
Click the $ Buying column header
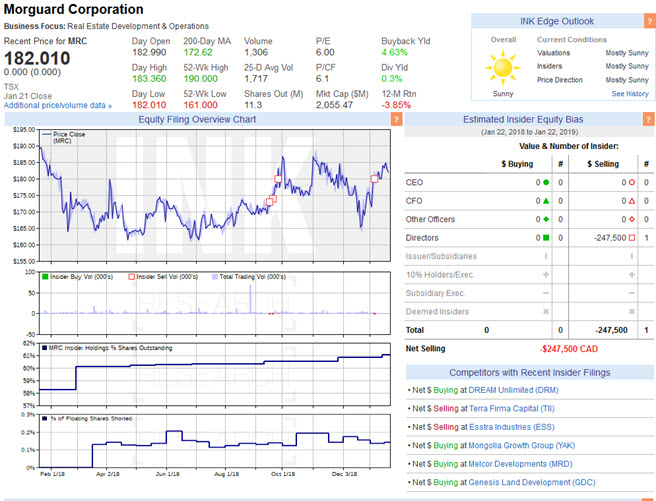point(517,164)
